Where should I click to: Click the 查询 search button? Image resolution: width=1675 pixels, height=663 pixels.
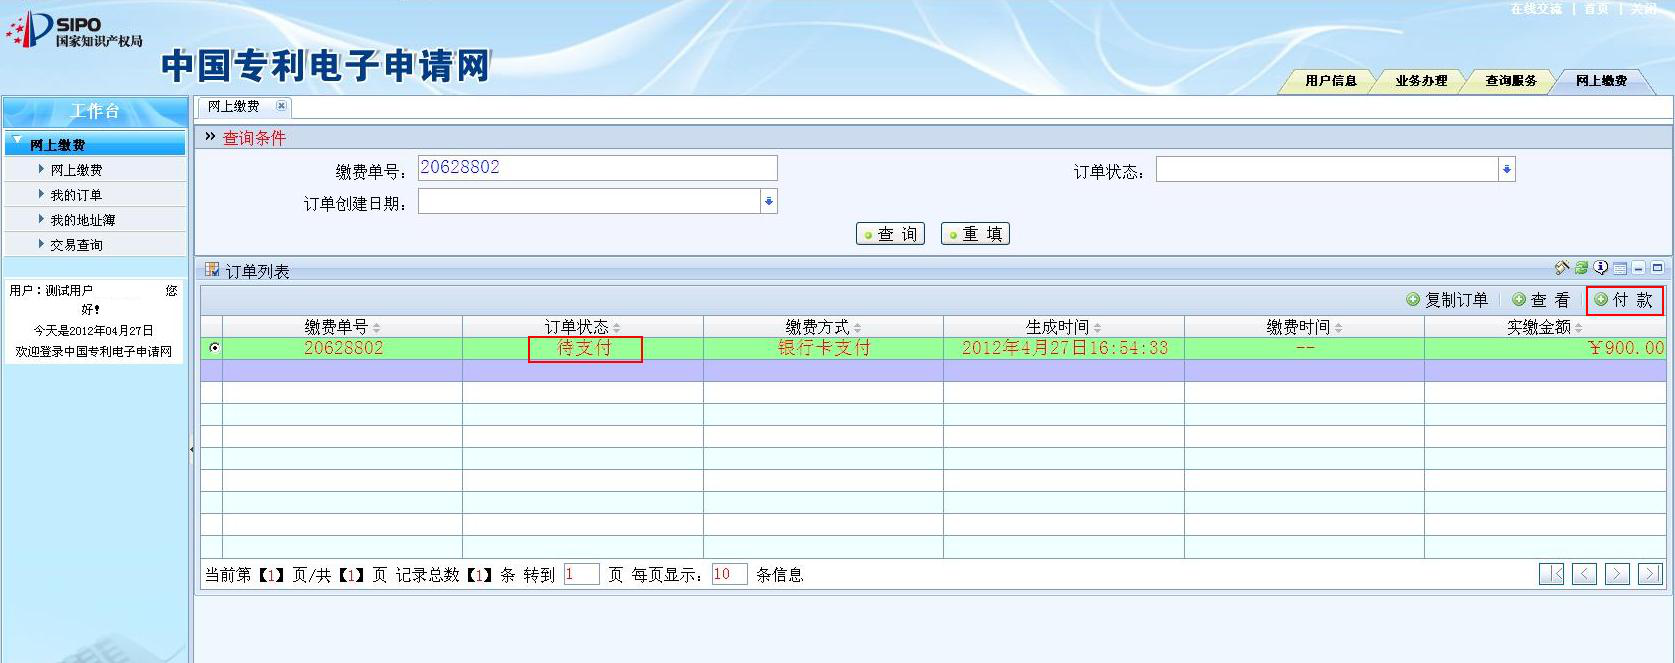[890, 234]
